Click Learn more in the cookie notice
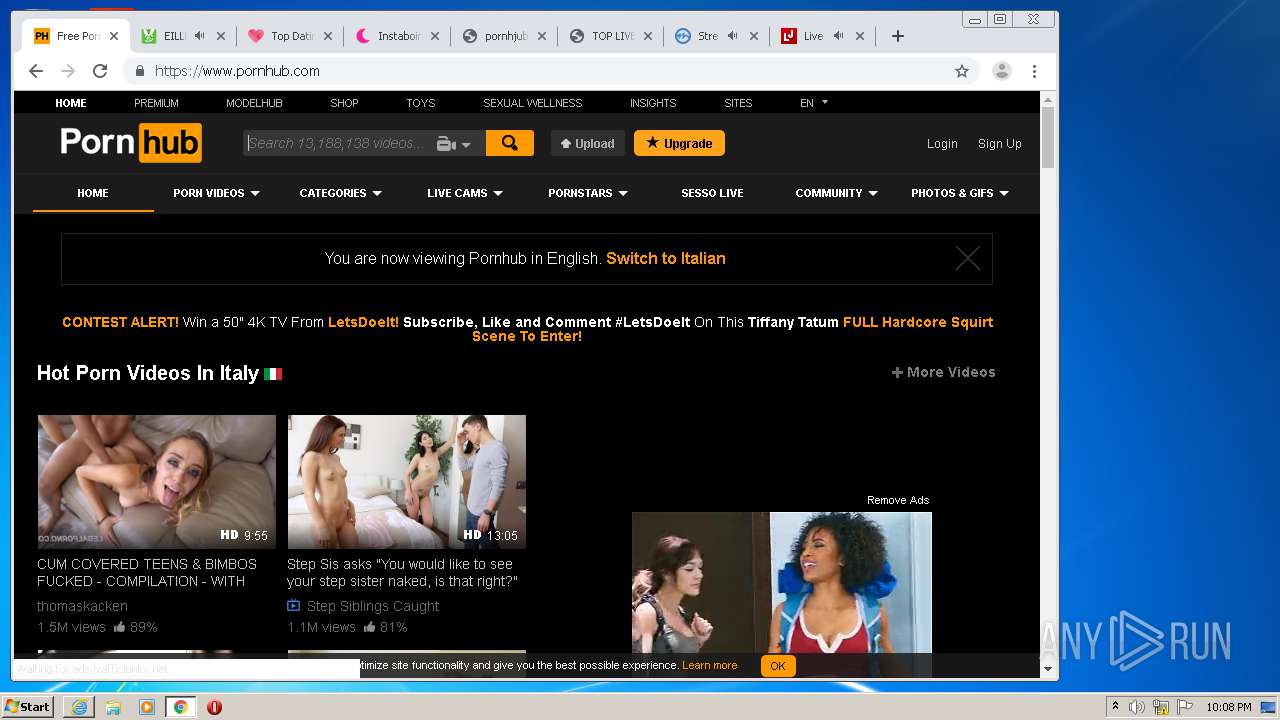Screen dimensions: 1280x720 tap(710, 665)
